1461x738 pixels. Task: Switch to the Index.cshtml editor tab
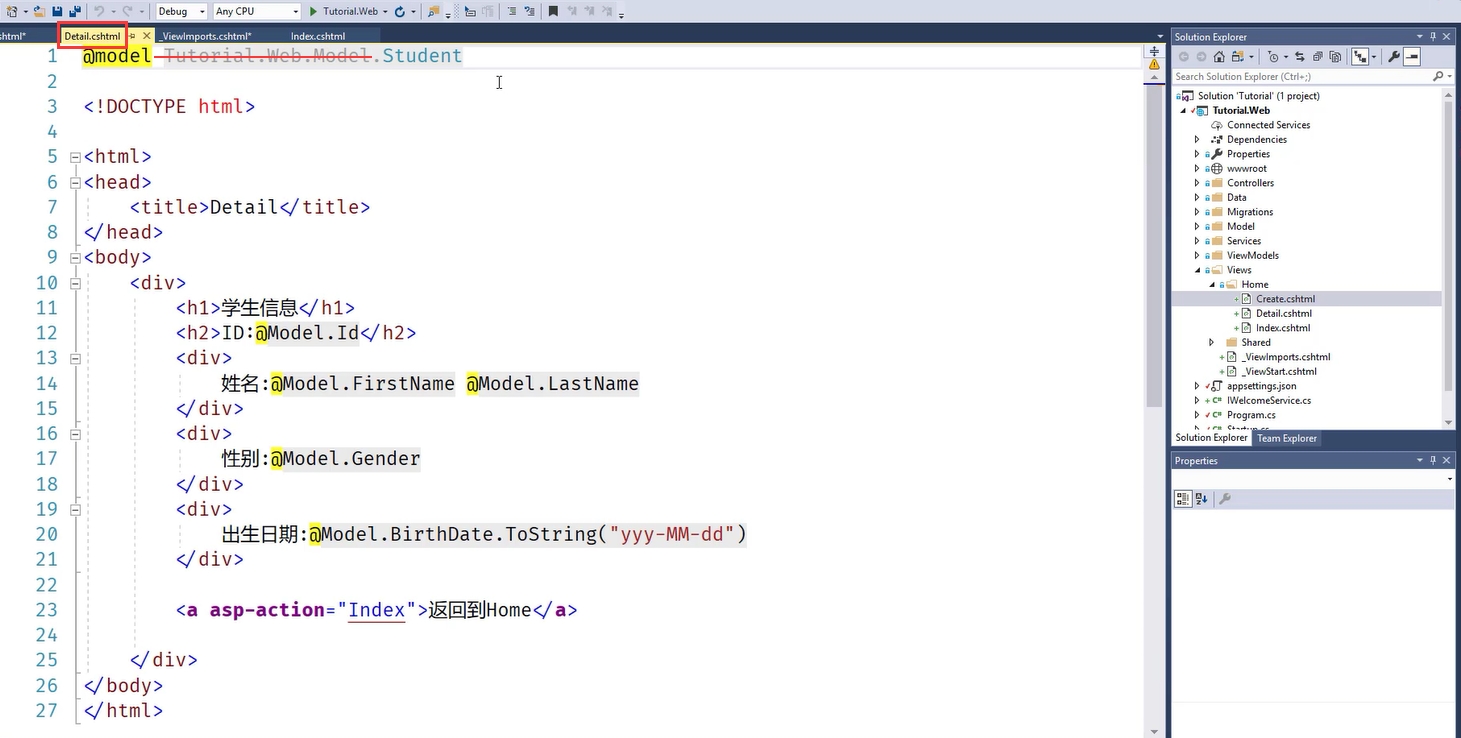coord(317,36)
